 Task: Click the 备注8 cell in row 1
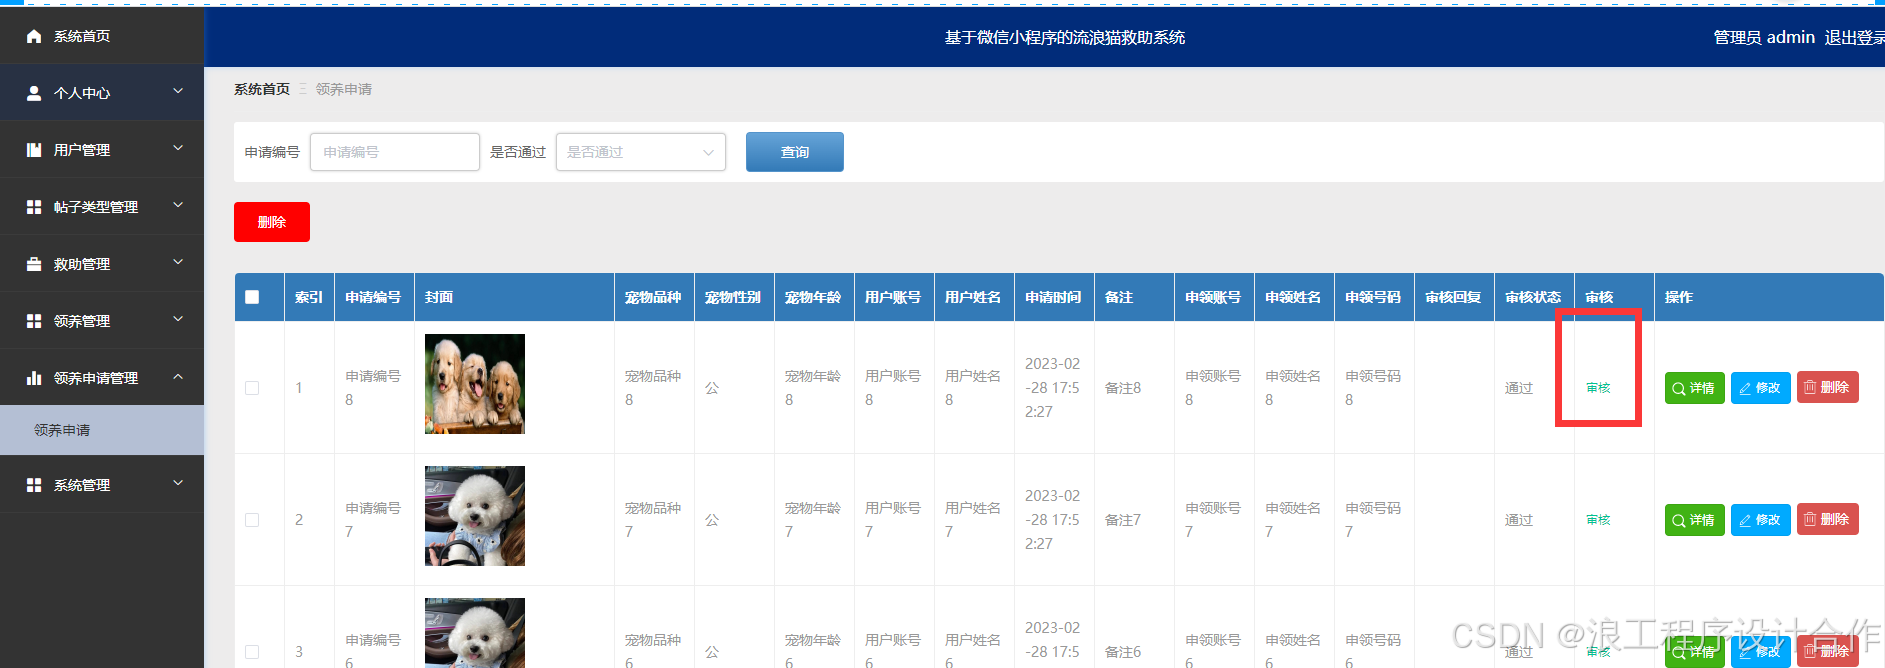(x=1123, y=388)
